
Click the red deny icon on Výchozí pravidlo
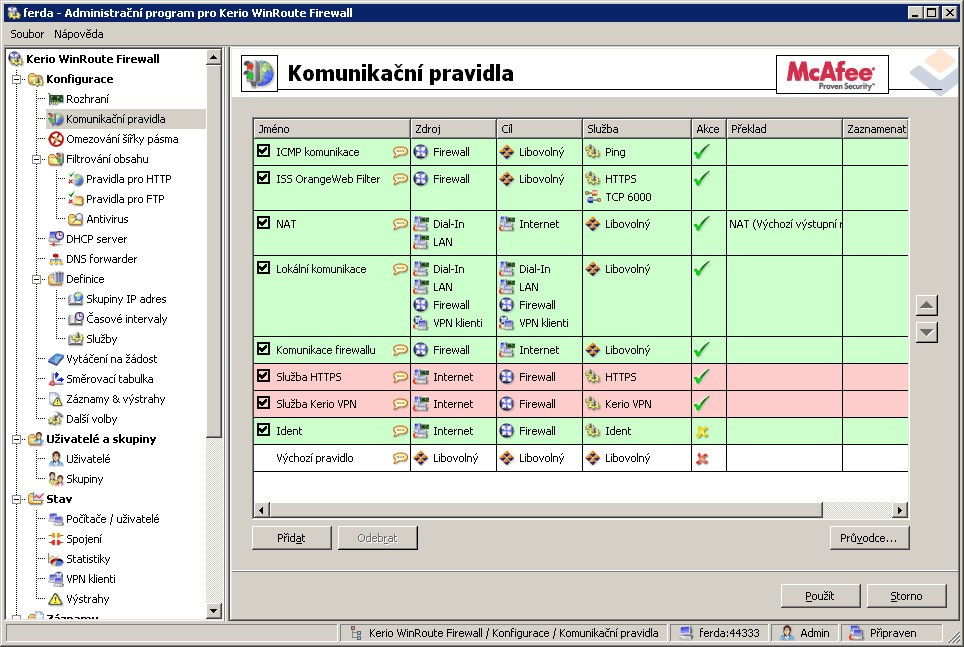pyautogui.click(x=702, y=458)
